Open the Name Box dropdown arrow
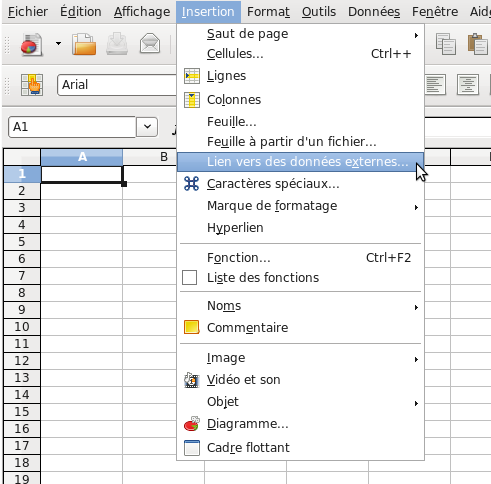Viewport: 491px width, 484px height. pos(147,127)
